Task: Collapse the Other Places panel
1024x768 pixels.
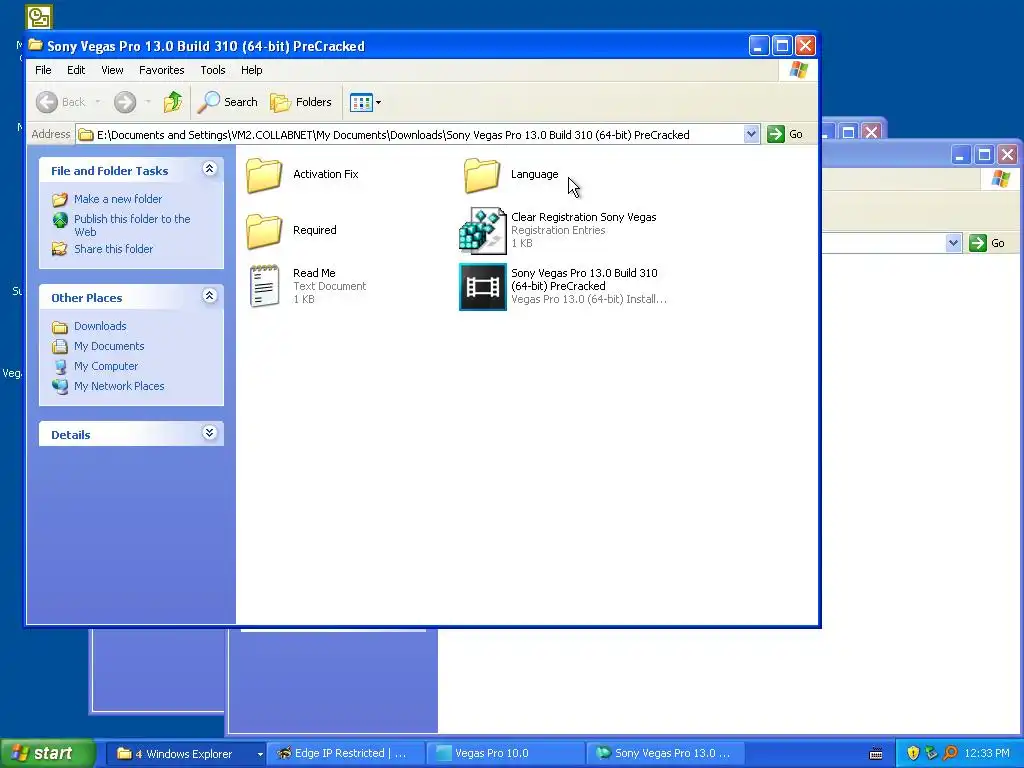Action: click(x=210, y=296)
